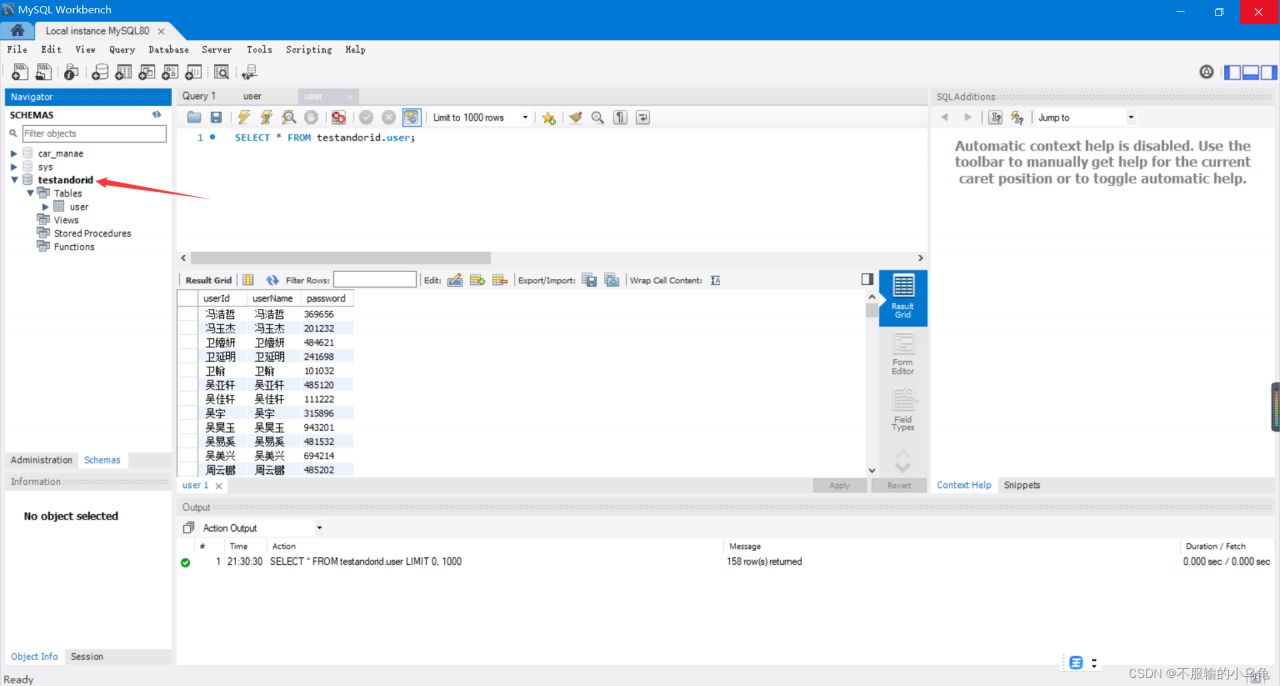Open the Server menu

point(217,49)
